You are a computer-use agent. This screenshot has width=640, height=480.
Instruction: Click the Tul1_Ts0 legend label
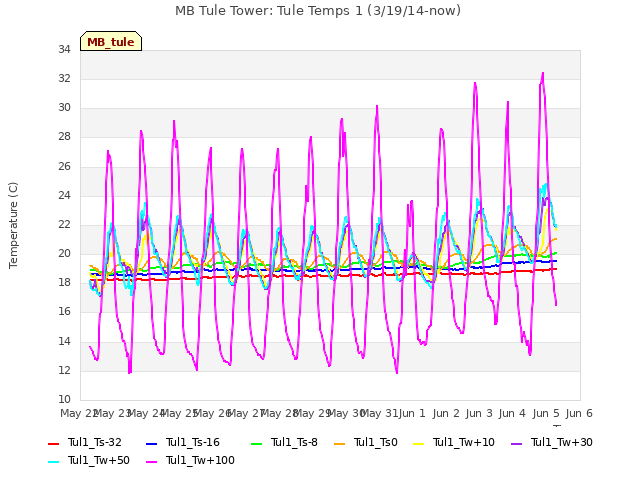click(x=376, y=442)
